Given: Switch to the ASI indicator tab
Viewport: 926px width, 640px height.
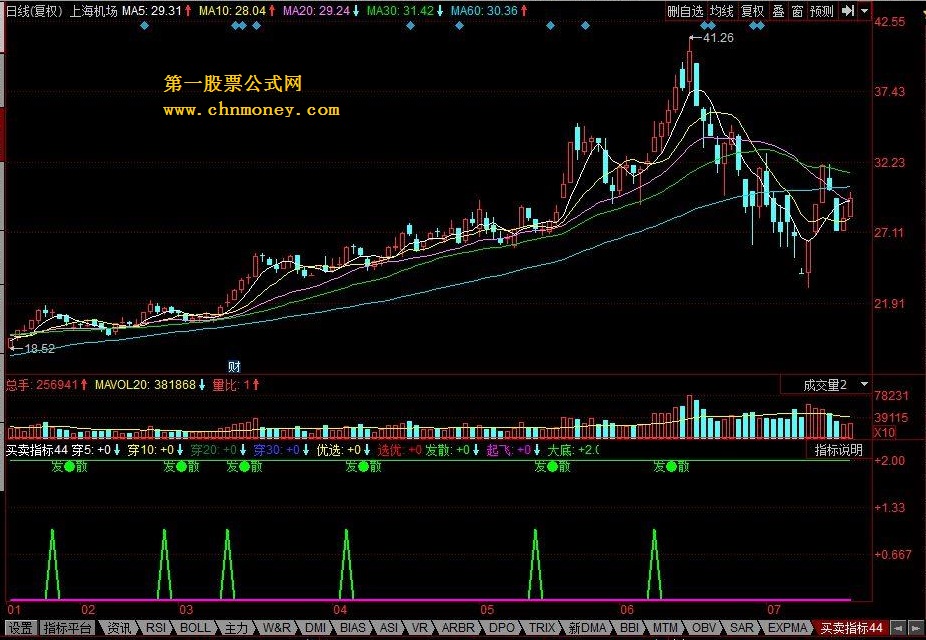Looking at the screenshot, I should pos(389,628).
